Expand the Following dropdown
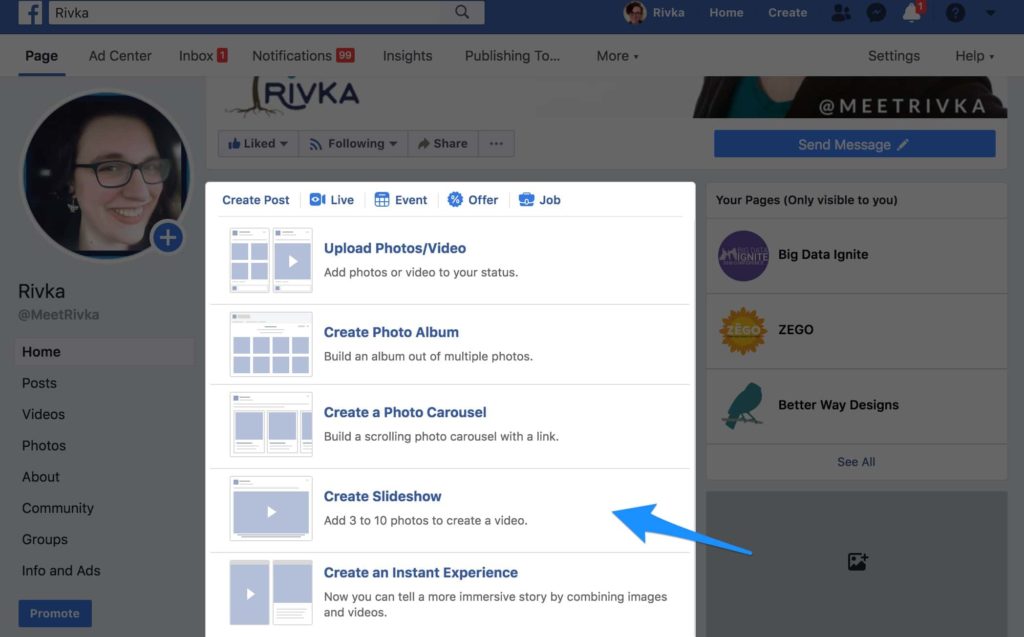Image resolution: width=1024 pixels, height=637 pixels. [354, 144]
